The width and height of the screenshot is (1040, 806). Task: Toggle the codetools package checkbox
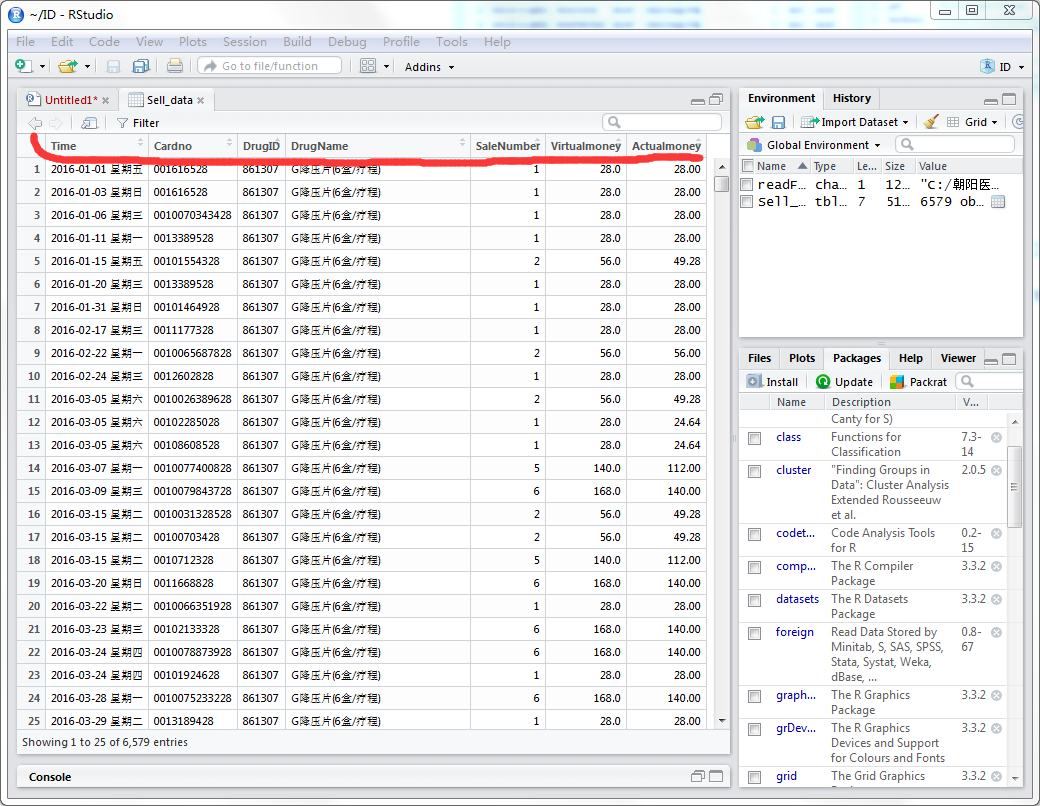tap(754, 535)
